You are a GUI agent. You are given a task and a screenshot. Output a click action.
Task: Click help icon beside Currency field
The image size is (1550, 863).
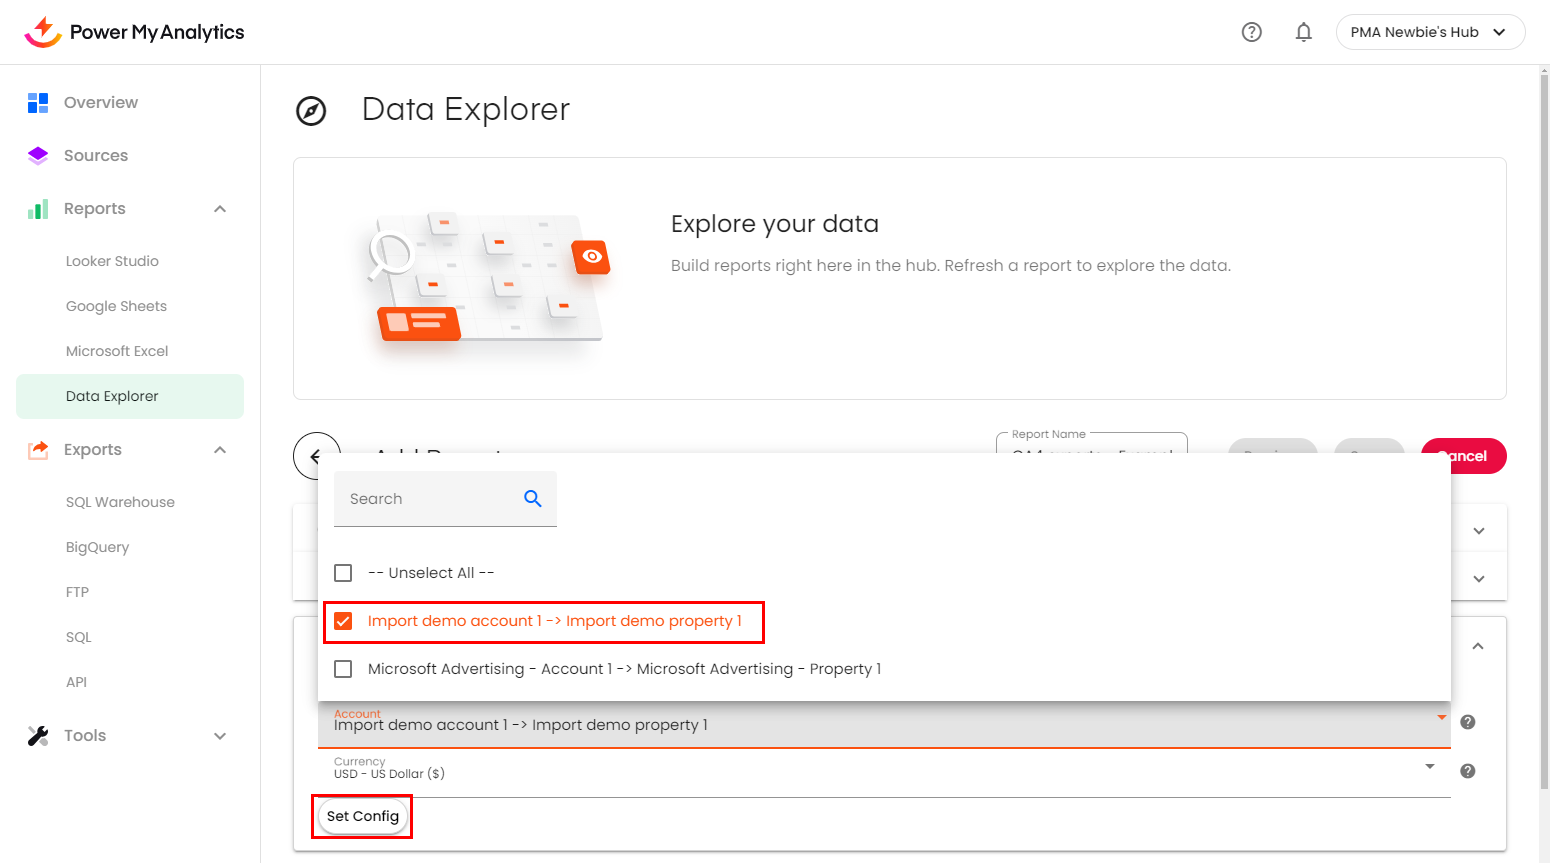(1467, 771)
